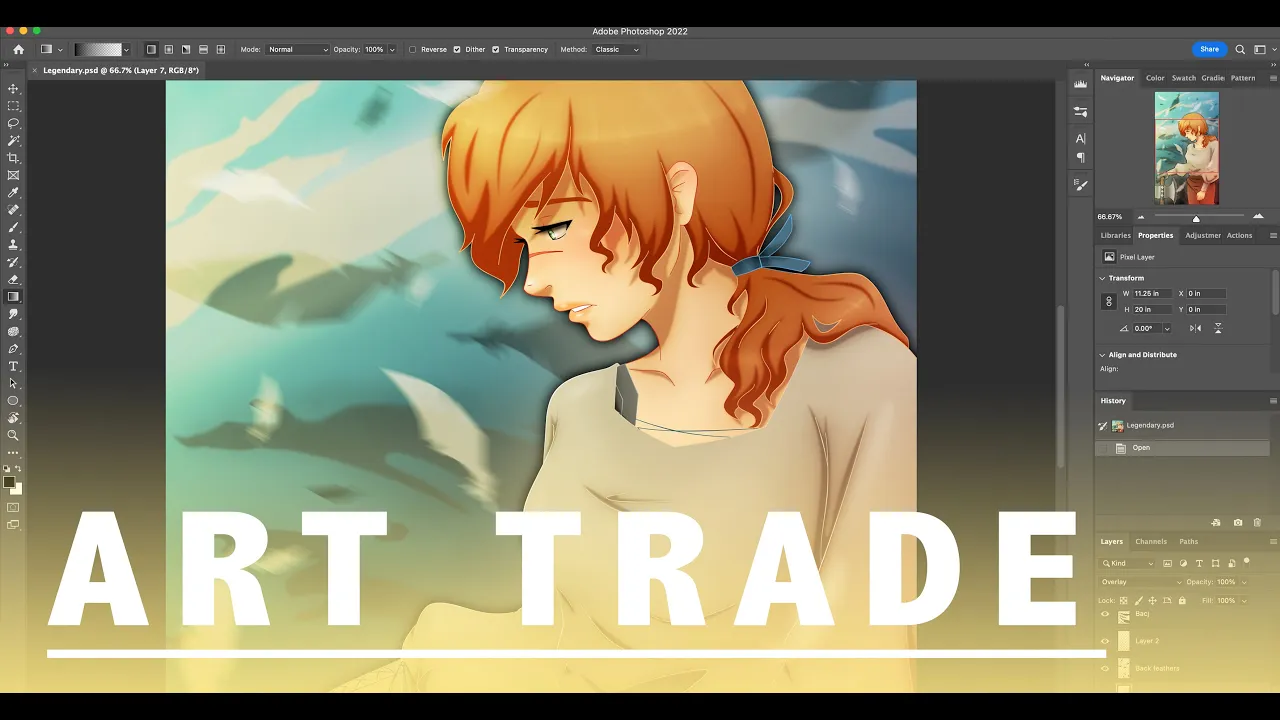
Task: Select the Pen tool
Action: coord(13,349)
